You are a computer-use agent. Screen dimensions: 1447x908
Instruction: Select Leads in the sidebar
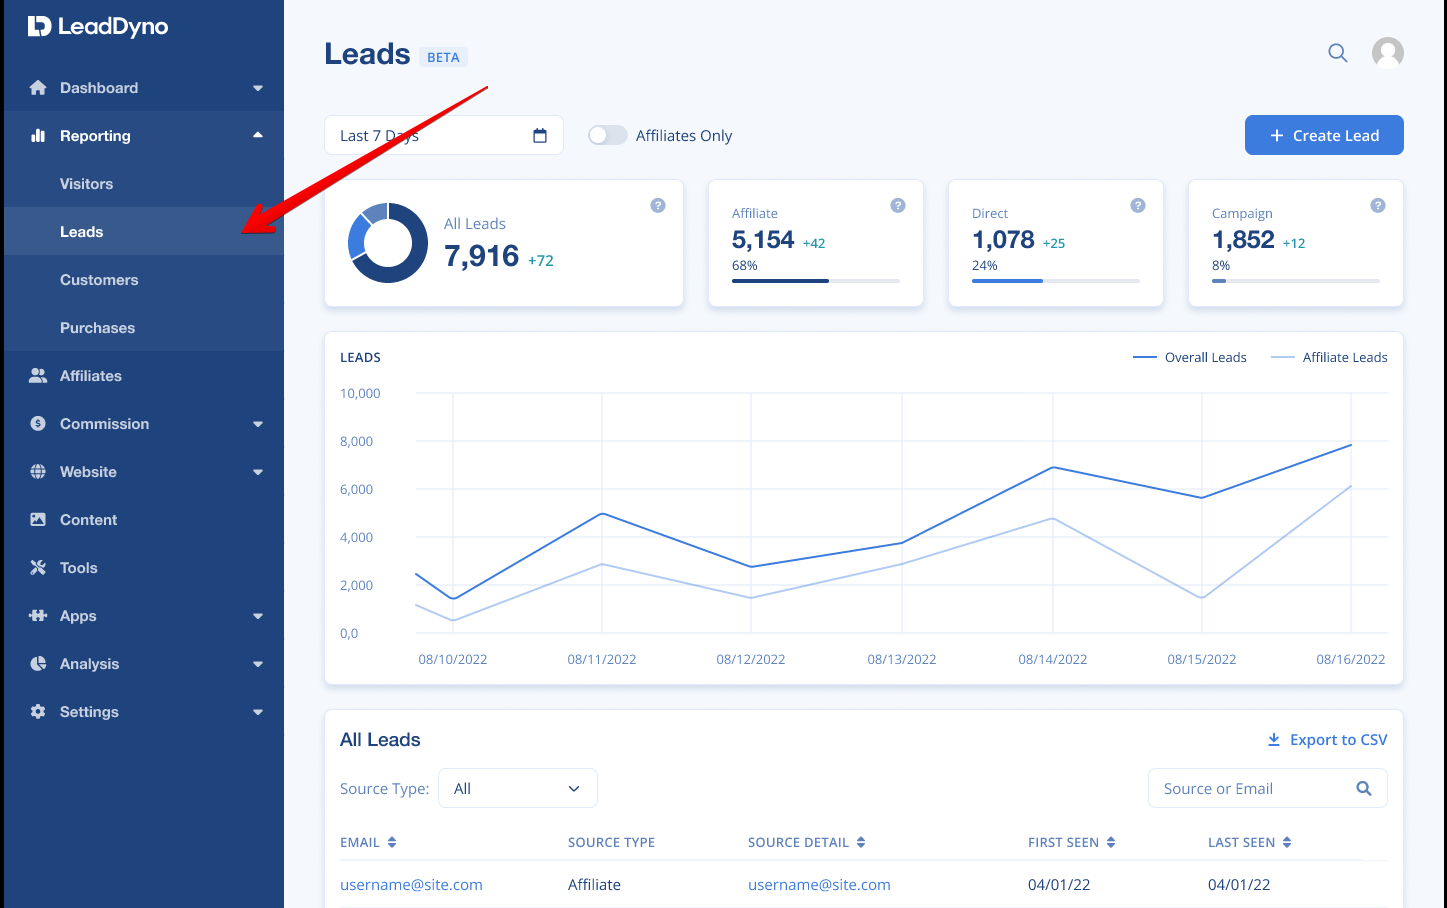tap(144, 232)
